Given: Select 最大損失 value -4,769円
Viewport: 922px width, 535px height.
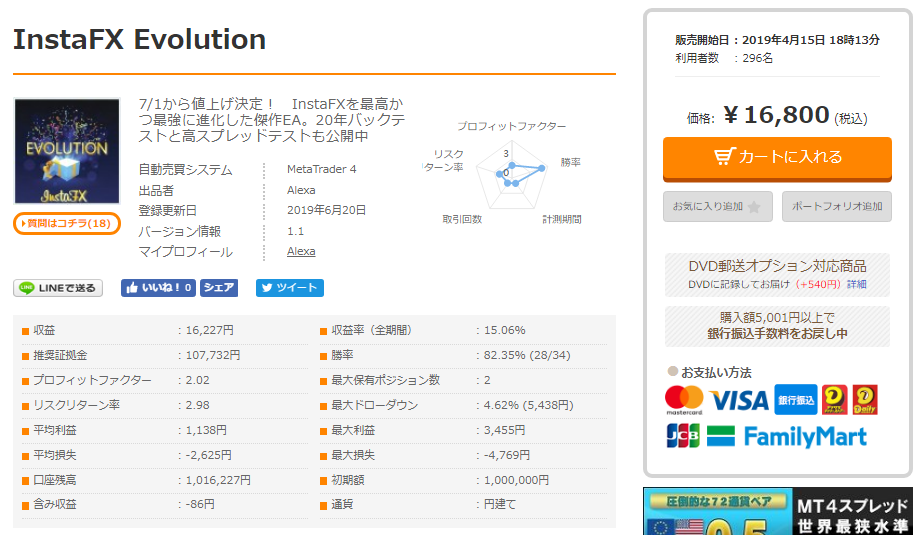Looking at the screenshot, I should pyautogui.click(x=507, y=455).
